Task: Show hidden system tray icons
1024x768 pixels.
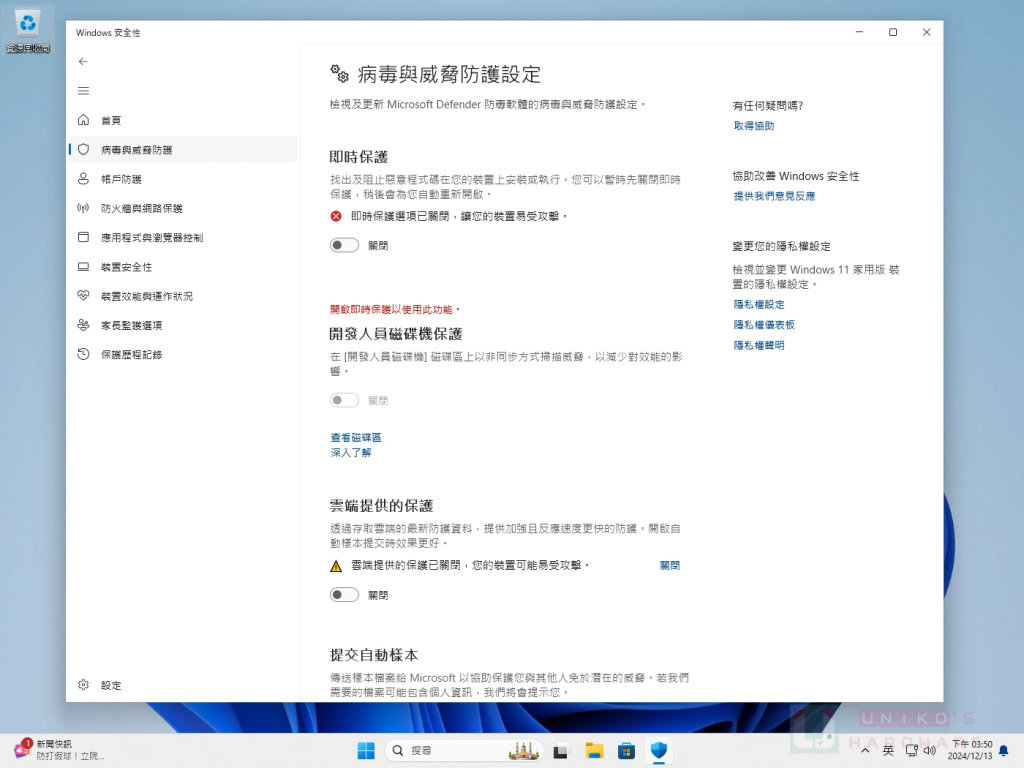Action: pyautogui.click(x=865, y=751)
